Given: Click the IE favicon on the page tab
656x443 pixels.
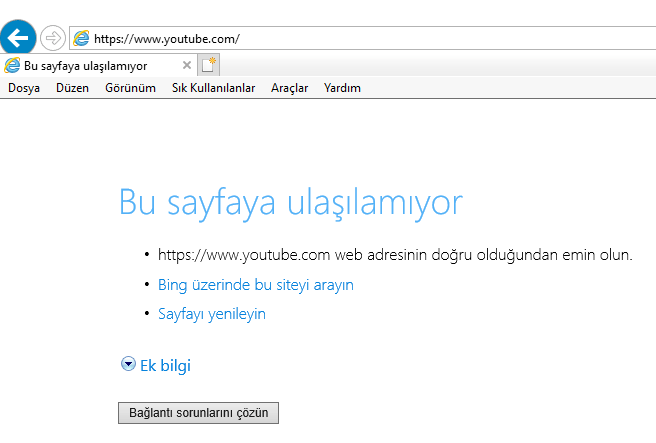Looking at the screenshot, I should 12,65.
